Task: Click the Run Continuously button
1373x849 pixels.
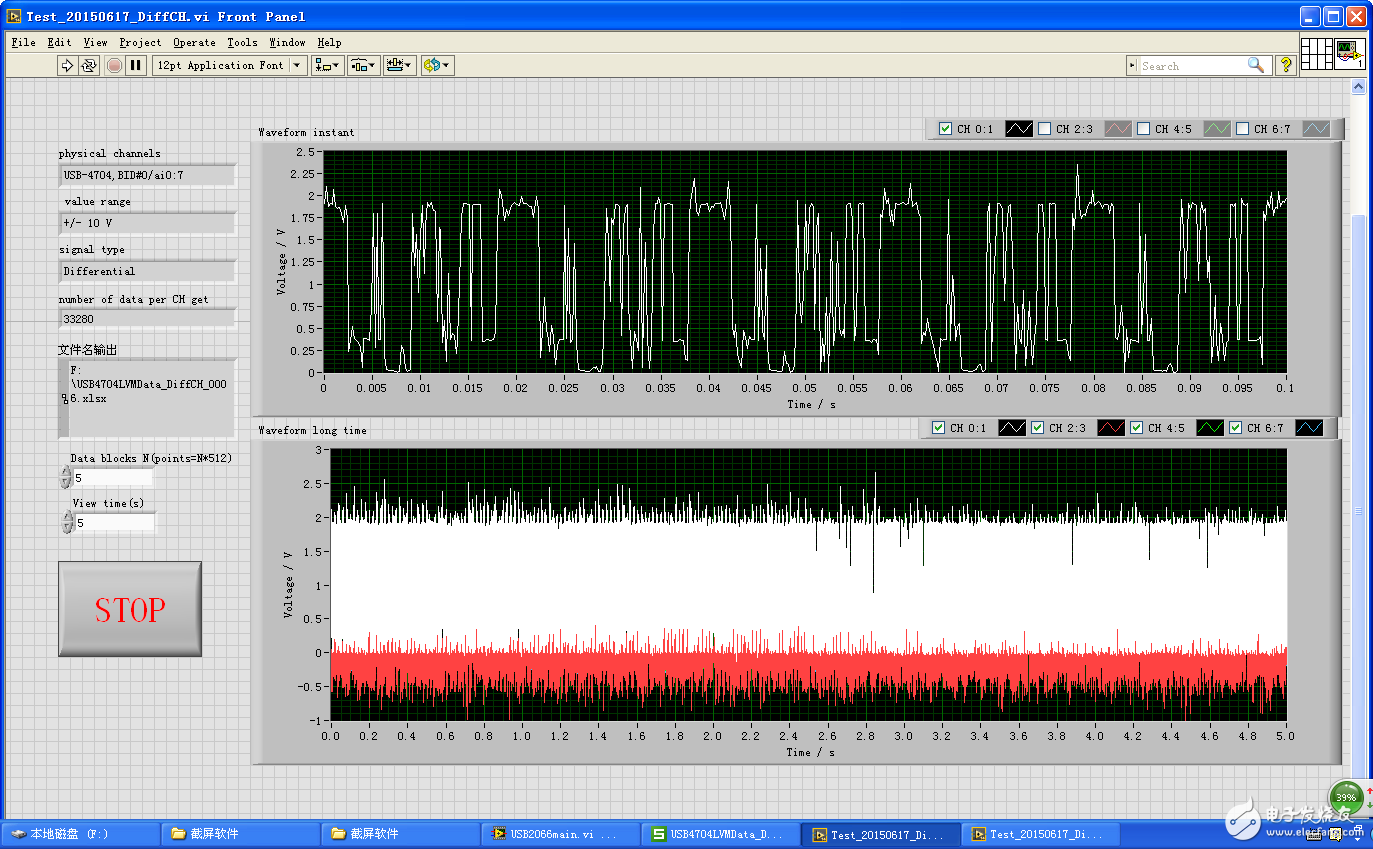Action: [89, 65]
